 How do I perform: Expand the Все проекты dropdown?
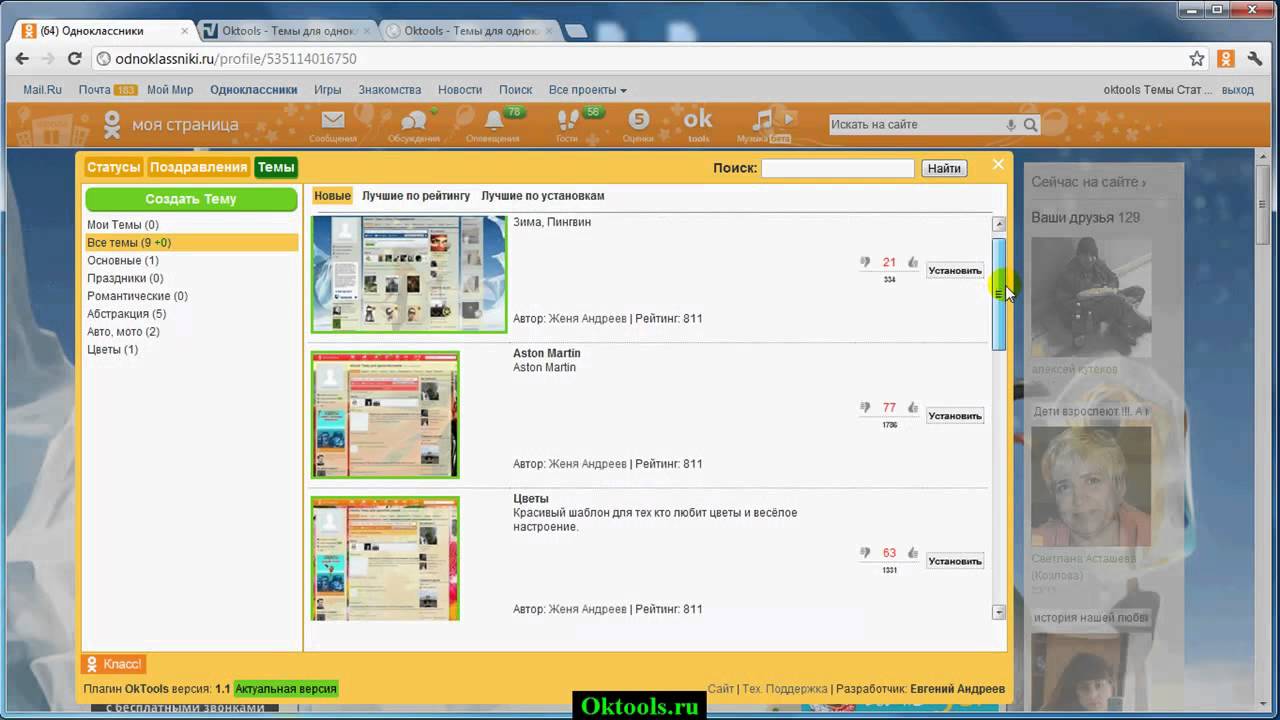click(x=588, y=90)
